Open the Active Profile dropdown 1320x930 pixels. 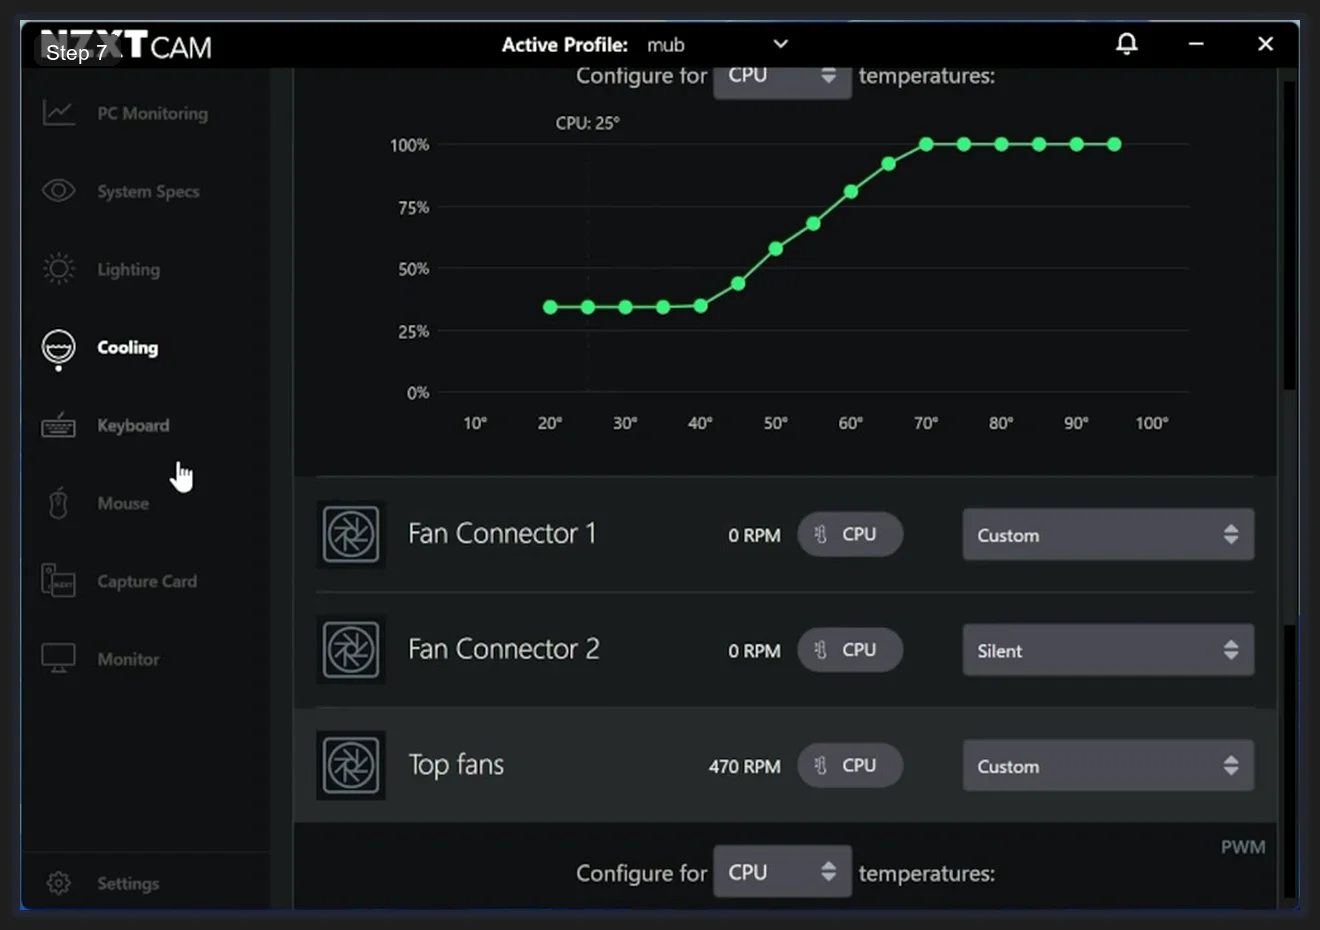tap(780, 44)
